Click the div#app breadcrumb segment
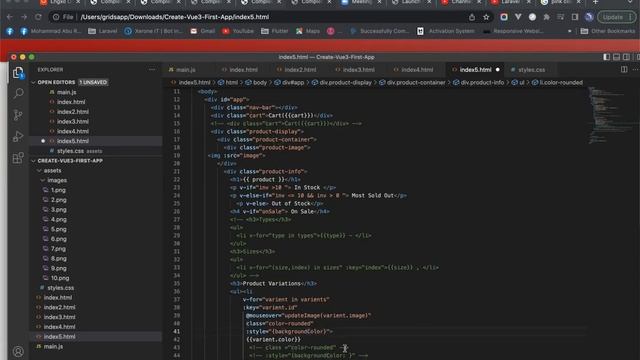The height and width of the screenshot is (360, 640). click(x=289, y=82)
